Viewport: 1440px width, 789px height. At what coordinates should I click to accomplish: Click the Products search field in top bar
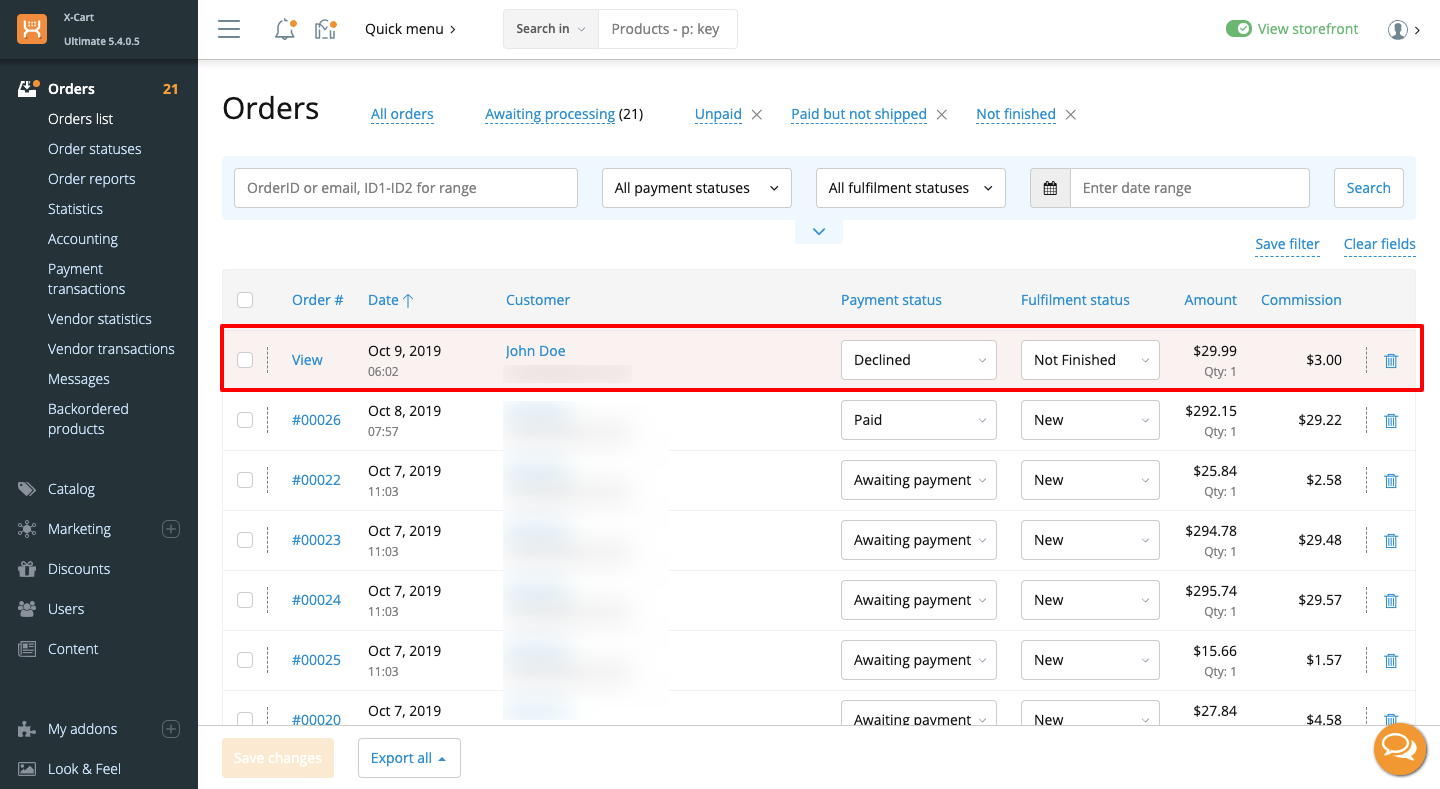click(667, 29)
